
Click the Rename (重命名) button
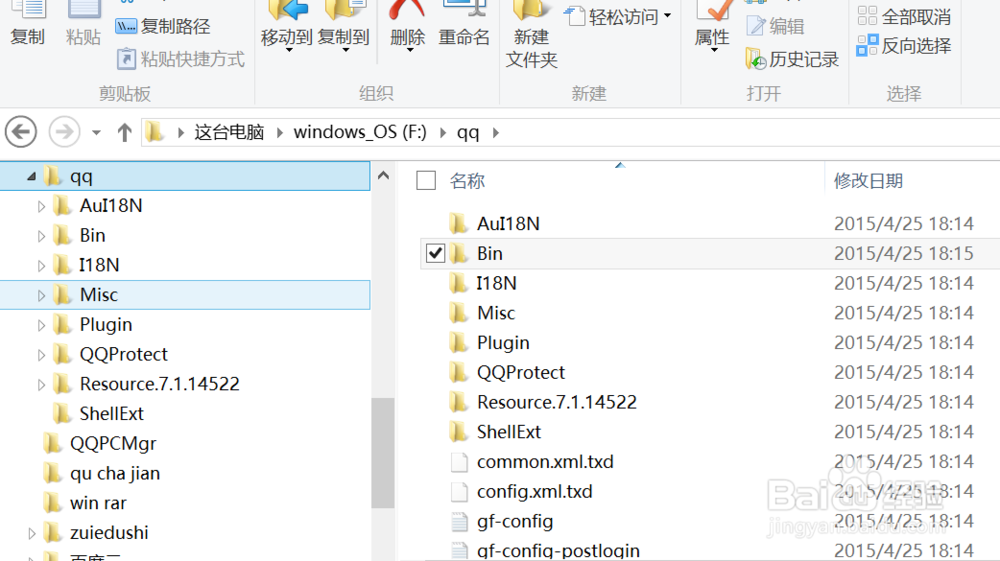pos(464,26)
